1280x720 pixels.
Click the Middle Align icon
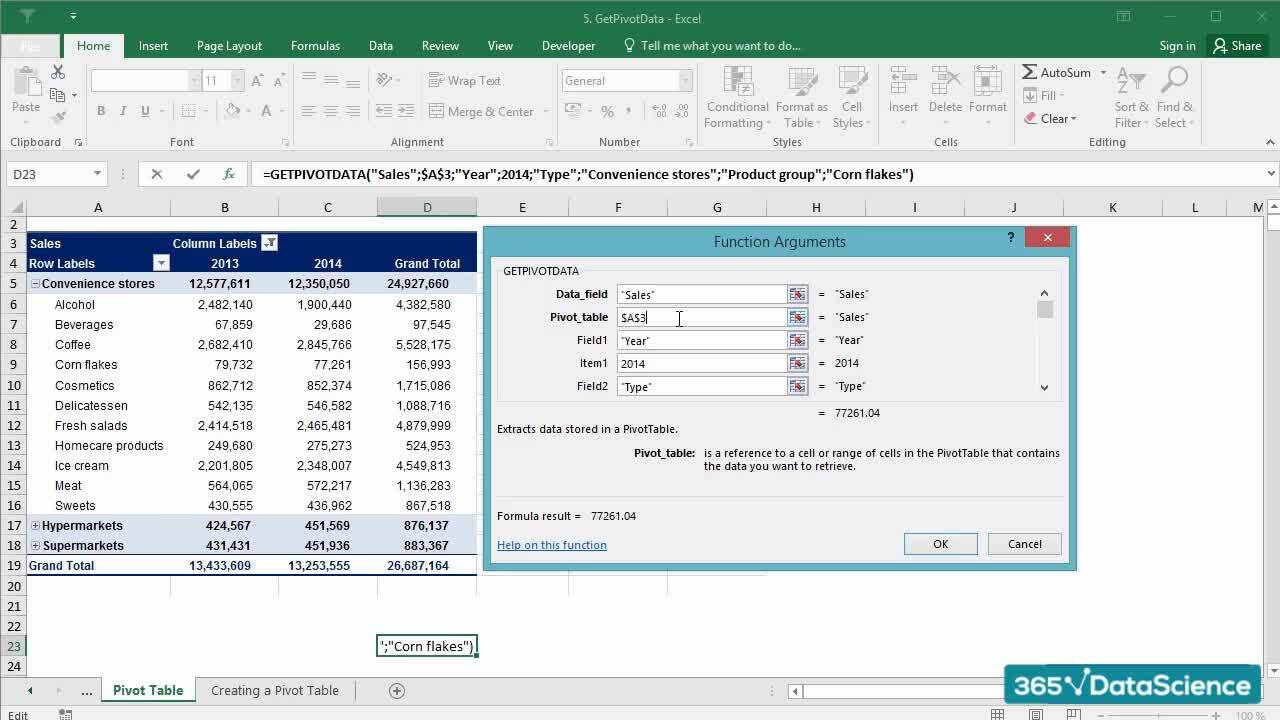click(x=330, y=80)
